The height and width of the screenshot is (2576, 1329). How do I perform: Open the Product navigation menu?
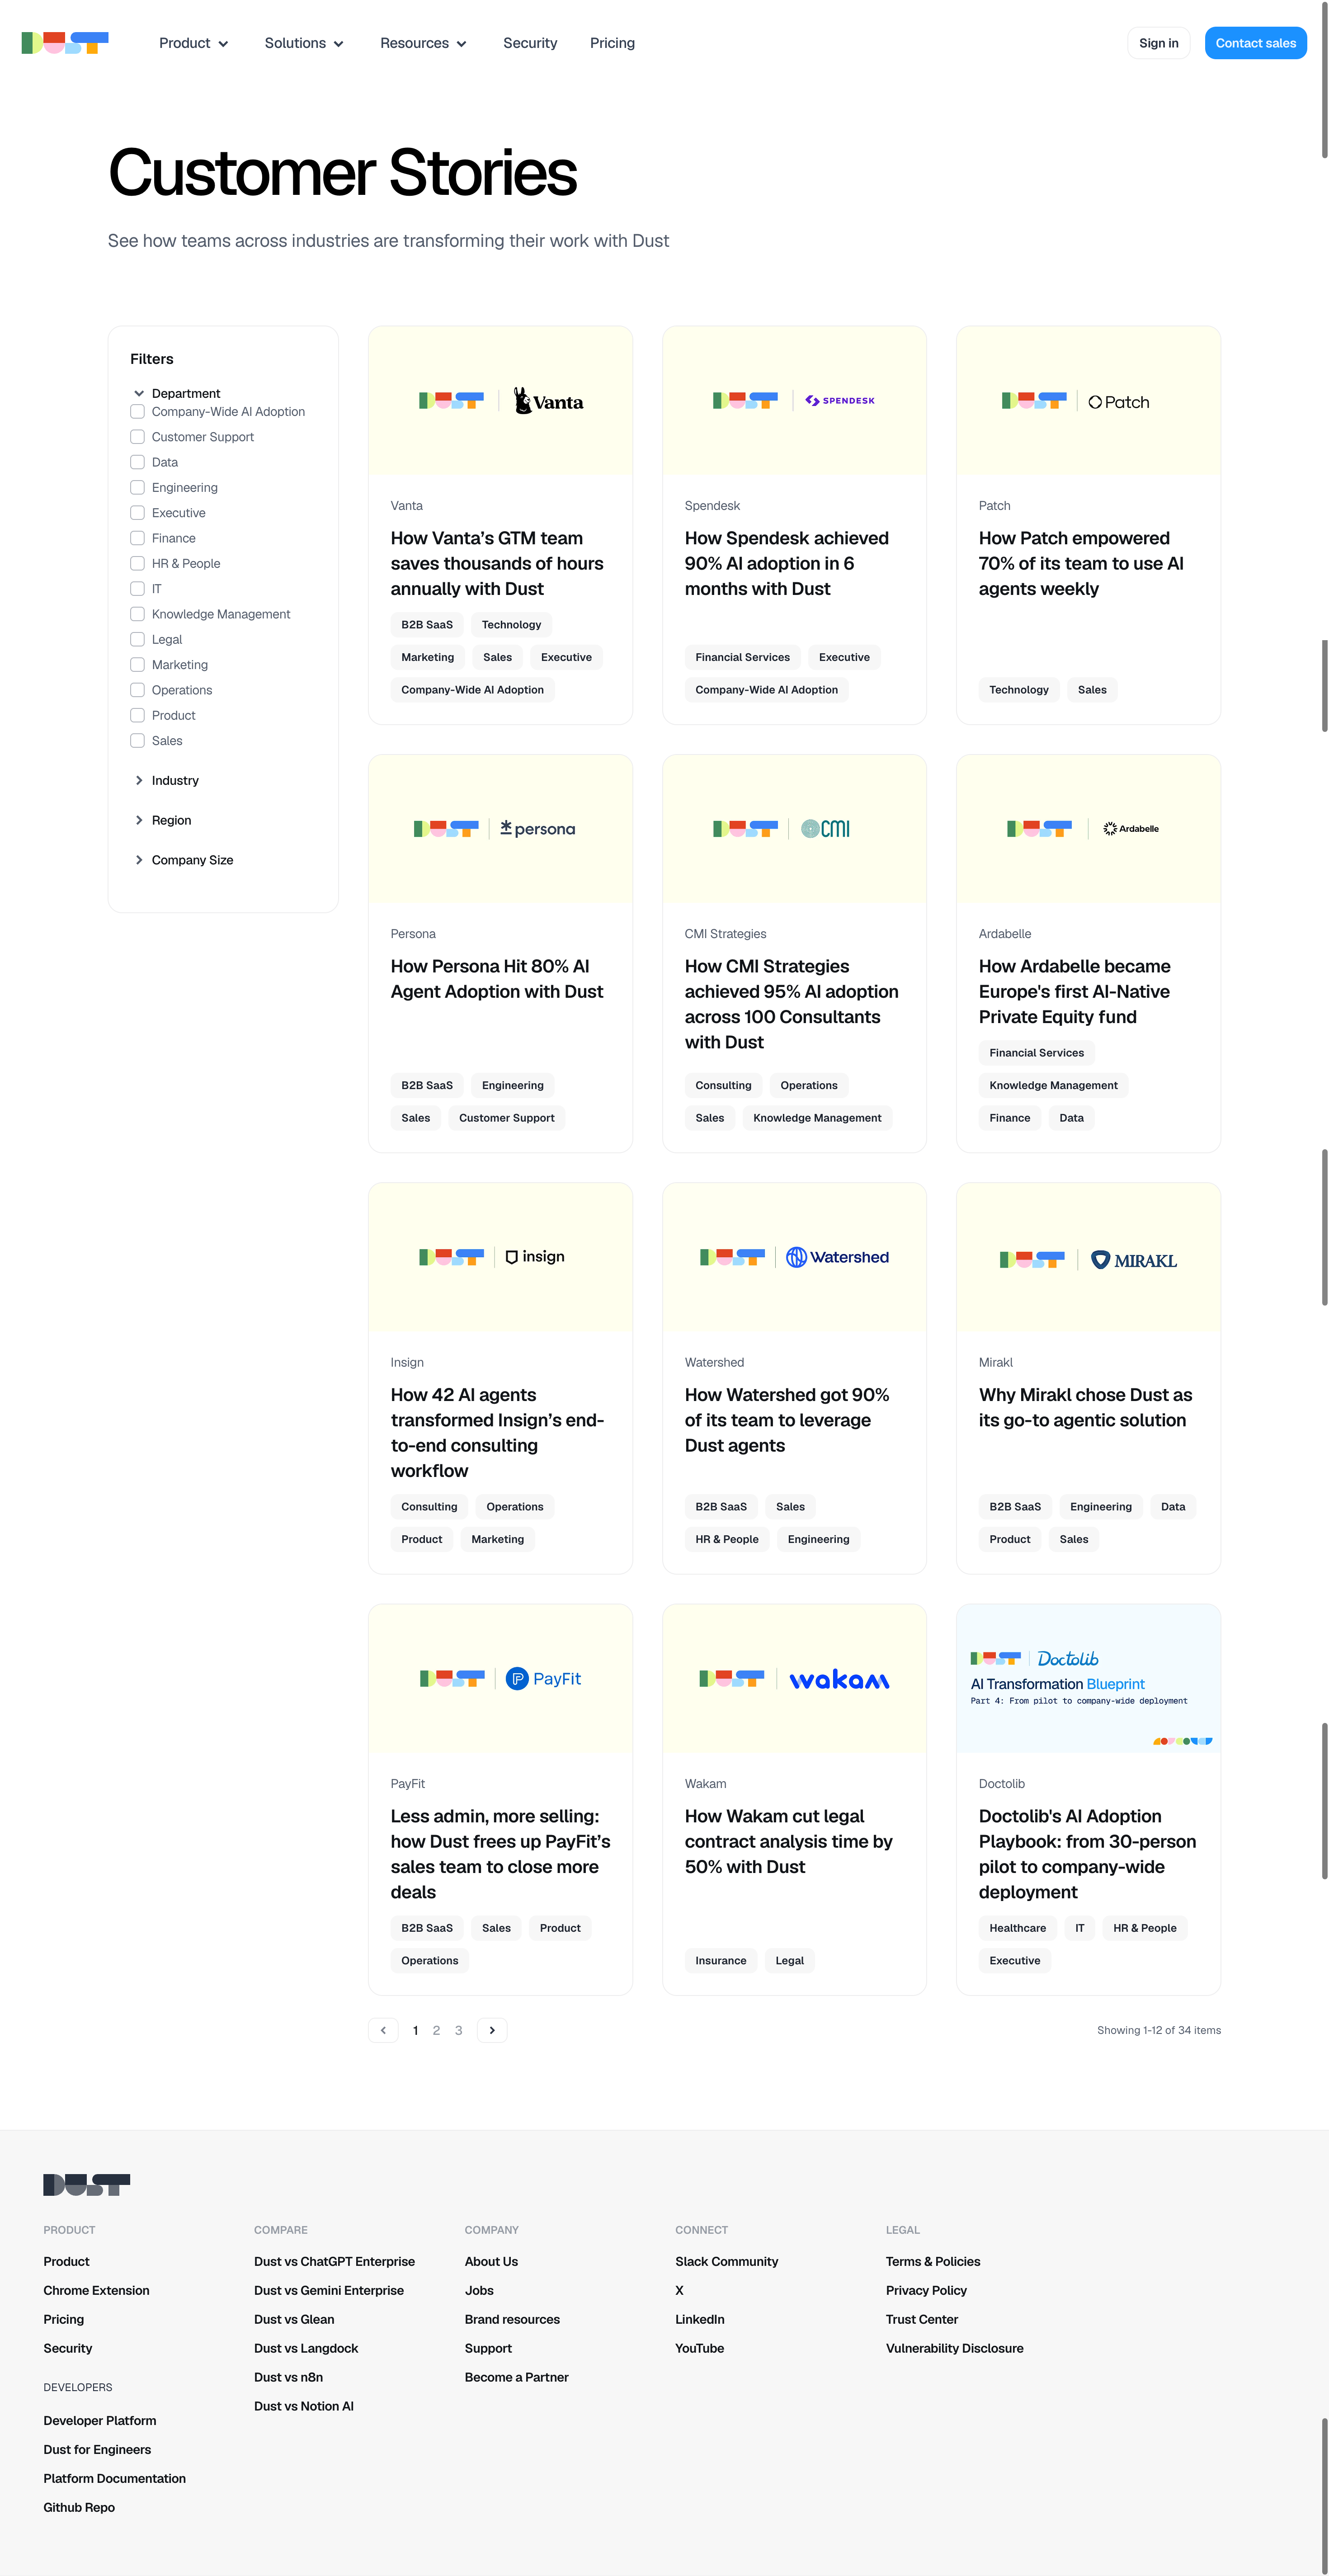coord(193,43)
